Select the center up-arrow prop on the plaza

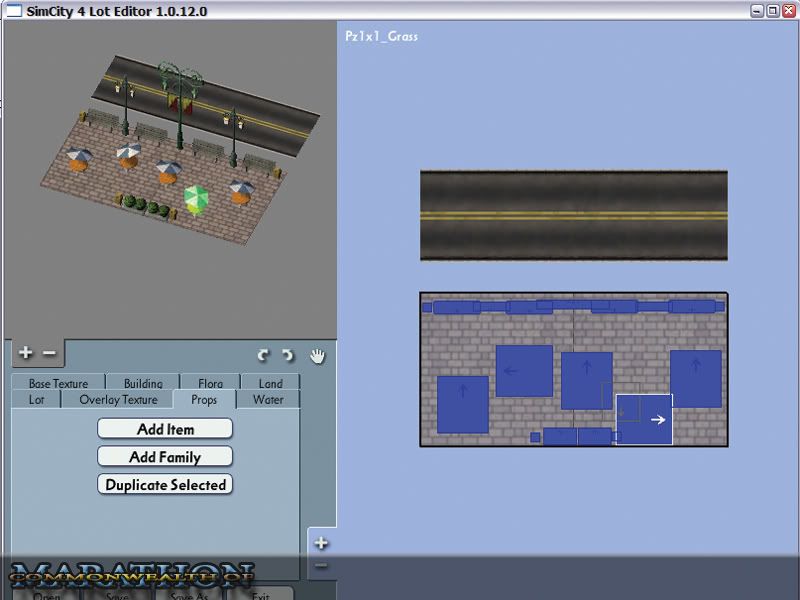[x=587, y=380]
